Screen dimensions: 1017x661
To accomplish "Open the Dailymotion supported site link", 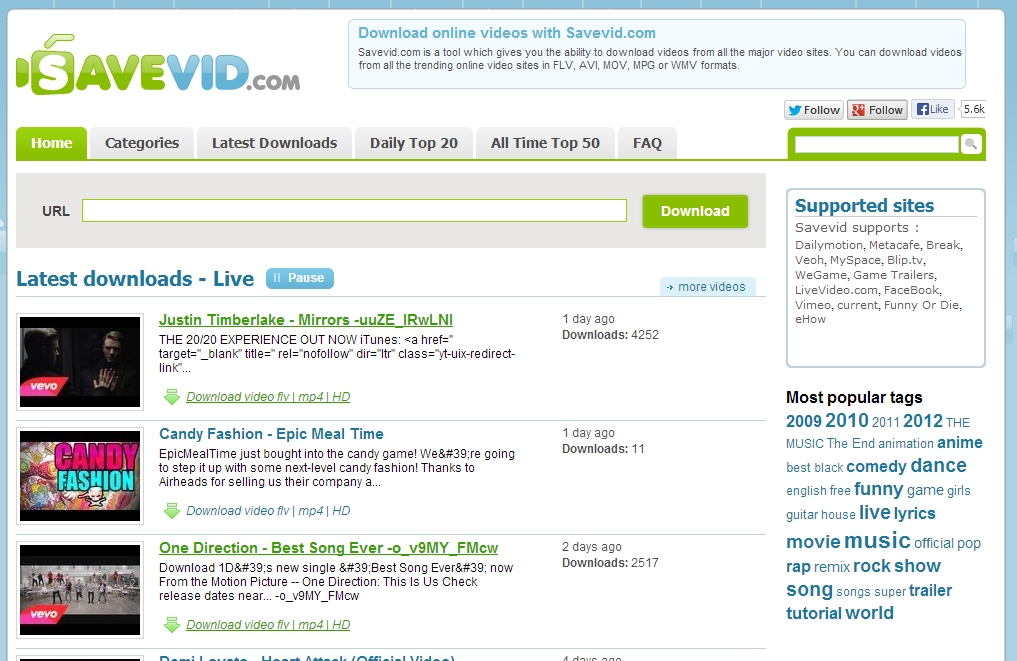I will (x=829, y=244).
